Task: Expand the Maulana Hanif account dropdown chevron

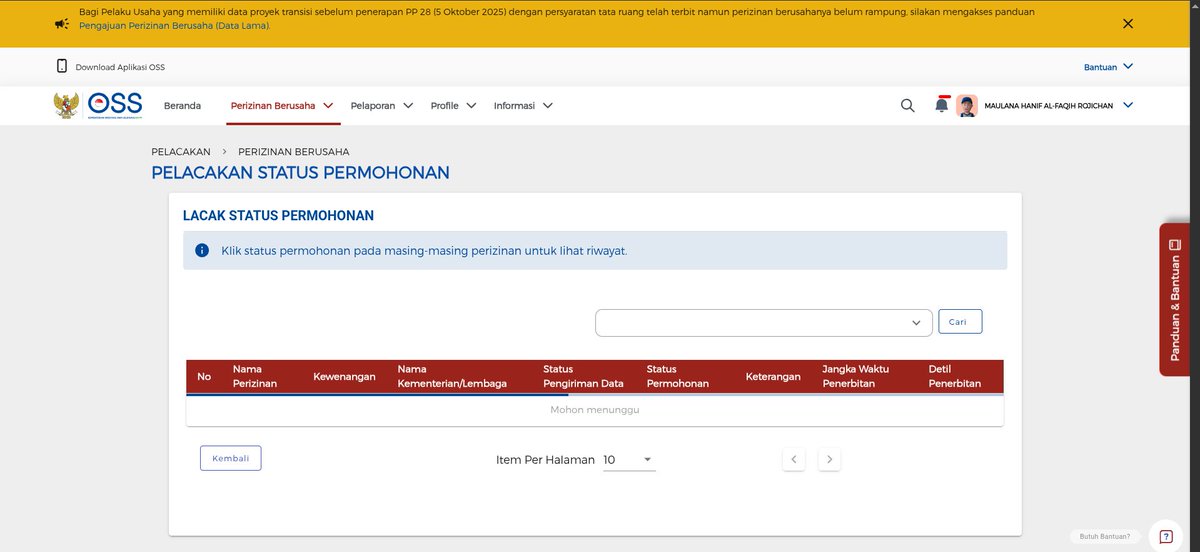Action: (x=1128, y=105)
